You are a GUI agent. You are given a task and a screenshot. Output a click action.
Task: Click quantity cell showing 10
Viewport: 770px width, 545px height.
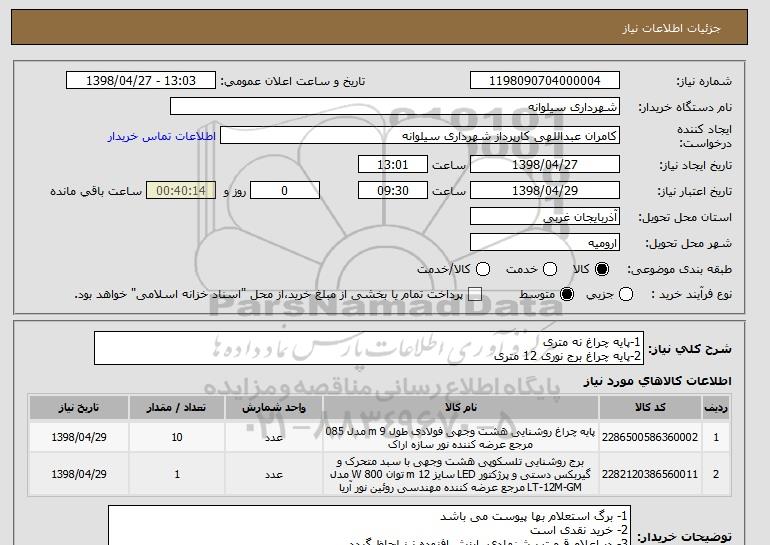[177, 437]
